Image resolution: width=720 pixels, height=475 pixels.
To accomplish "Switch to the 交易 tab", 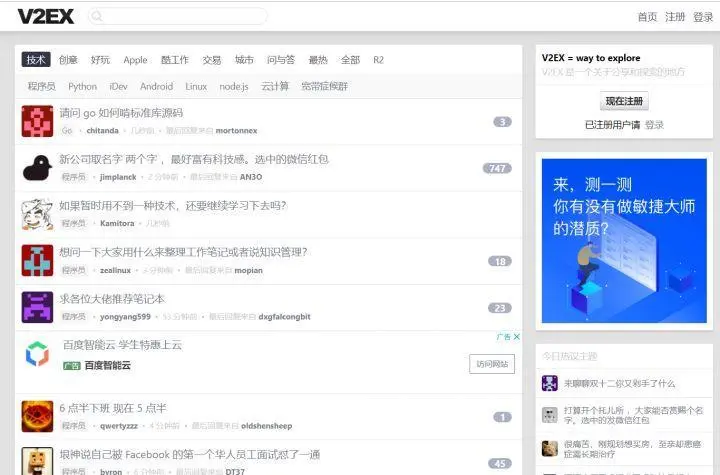I will [x=212, y=60].
